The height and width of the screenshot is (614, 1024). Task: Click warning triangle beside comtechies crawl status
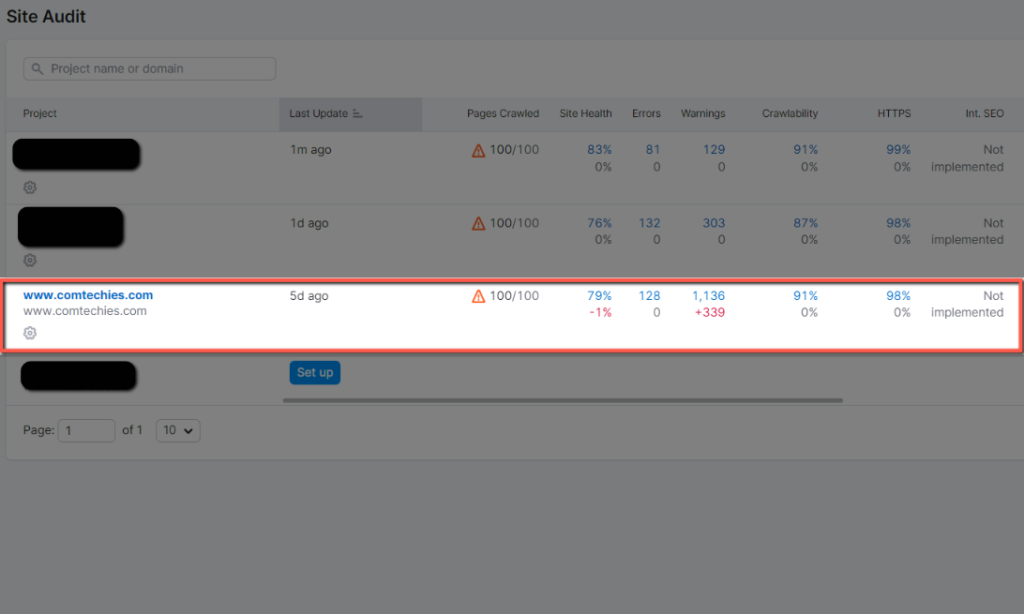478,295
